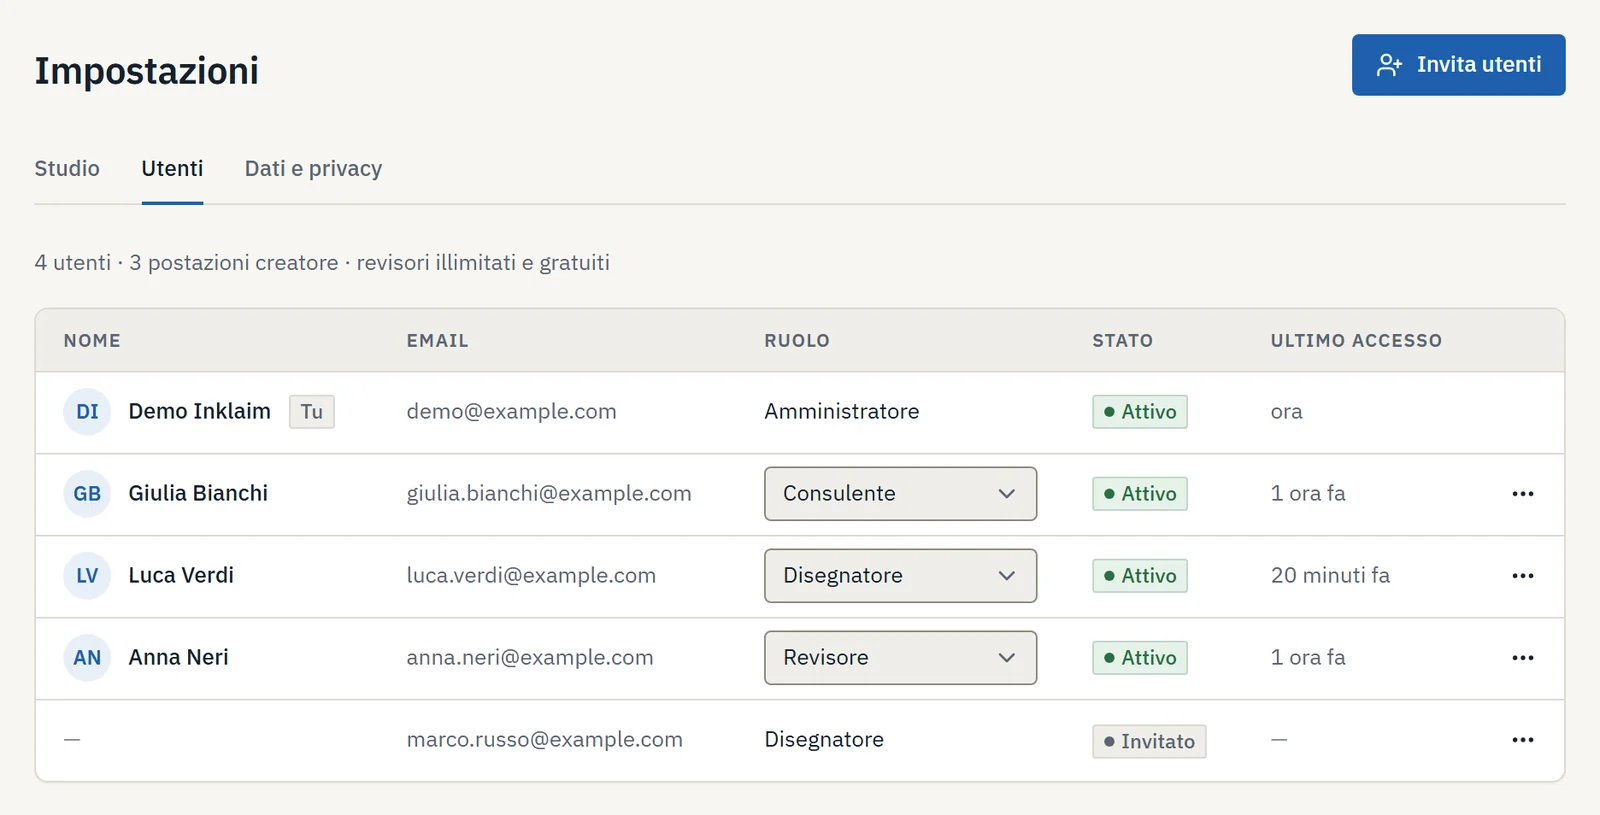Click the Invitato status badge

[x=1149, y=741]
